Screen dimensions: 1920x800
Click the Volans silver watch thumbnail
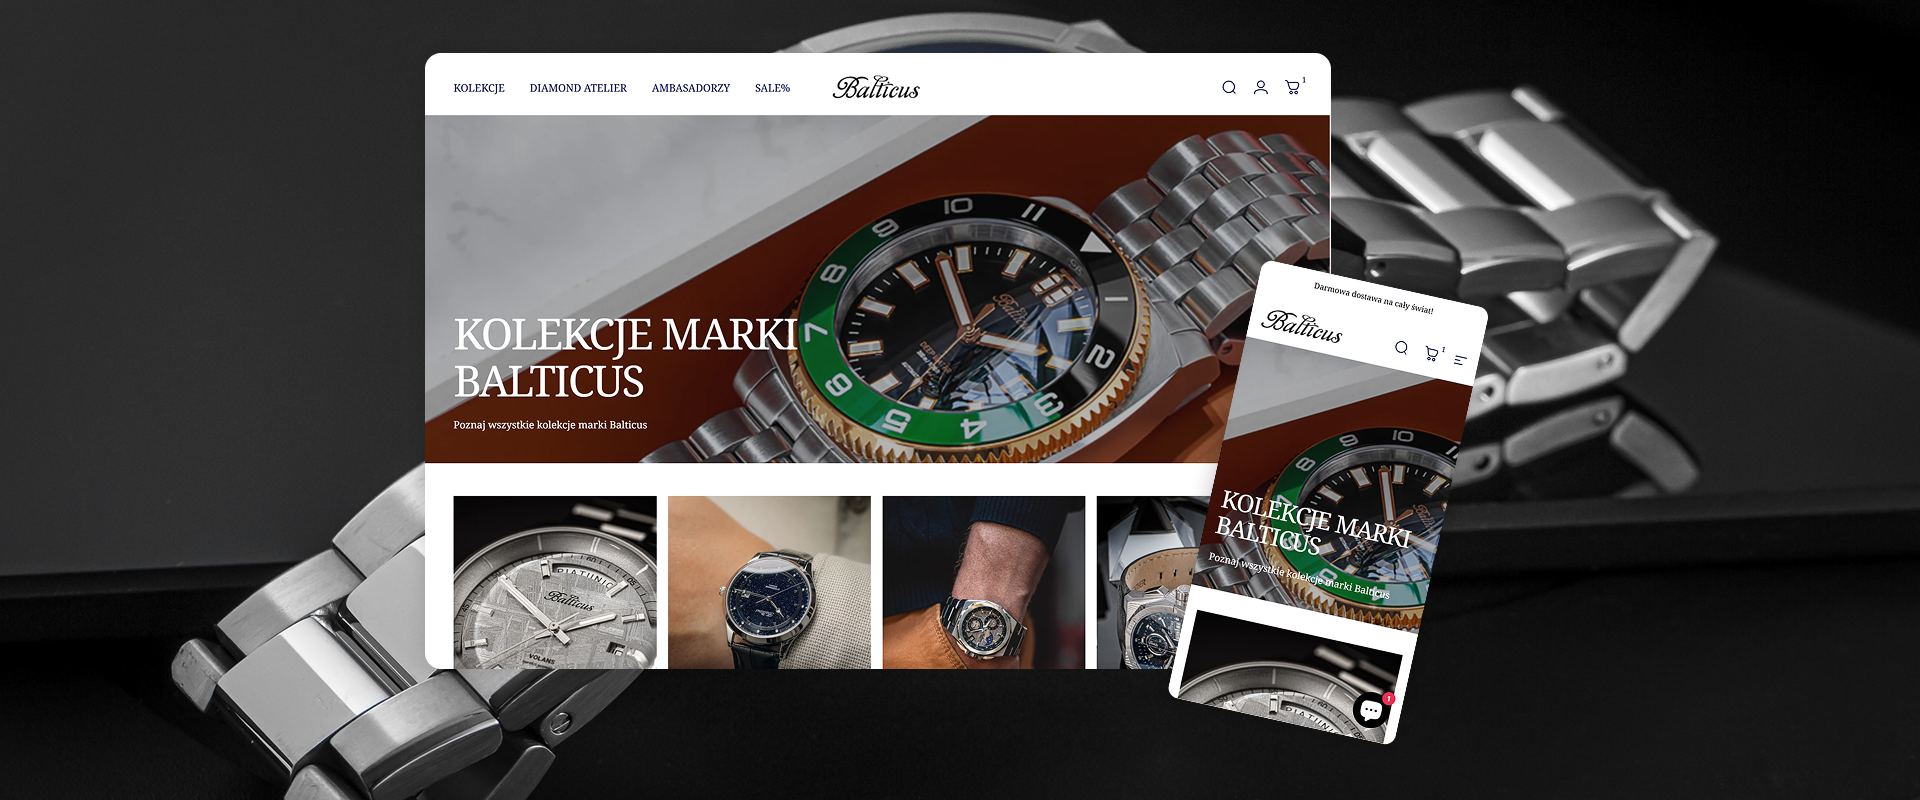(x=555, y=582)
